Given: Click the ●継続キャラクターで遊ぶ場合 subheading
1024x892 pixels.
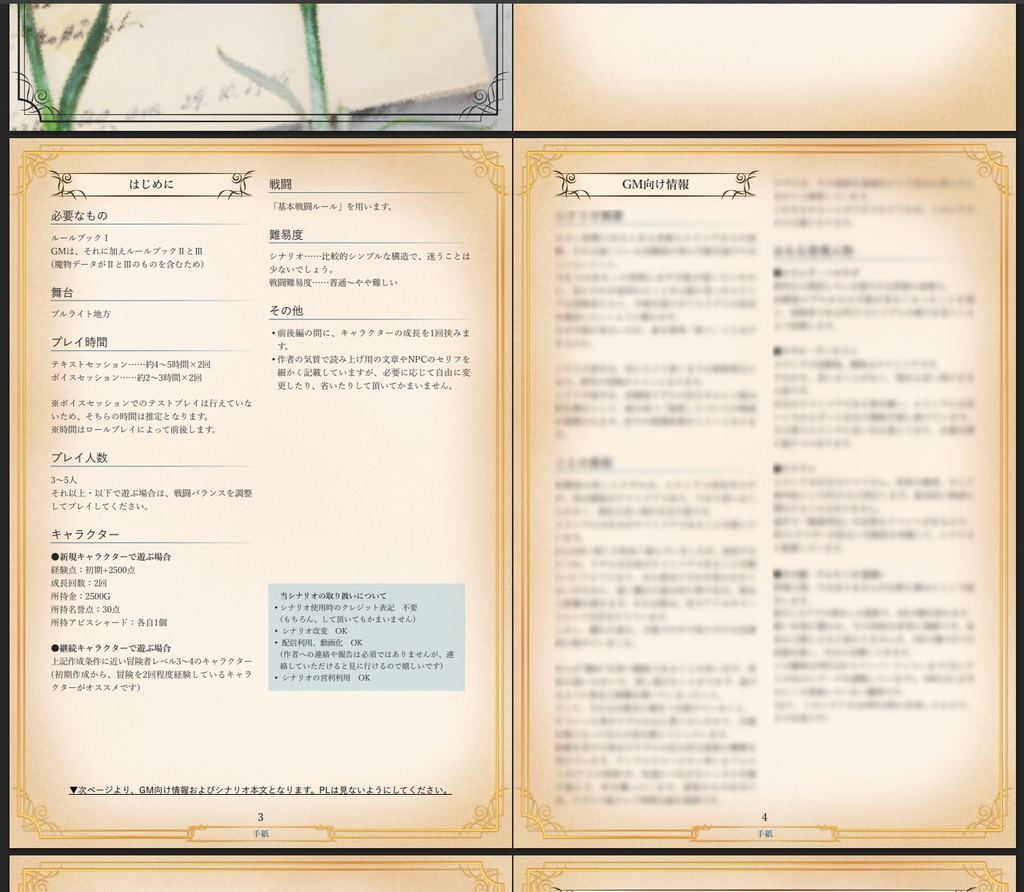Looking at the screenshot, I should [111, 648].
